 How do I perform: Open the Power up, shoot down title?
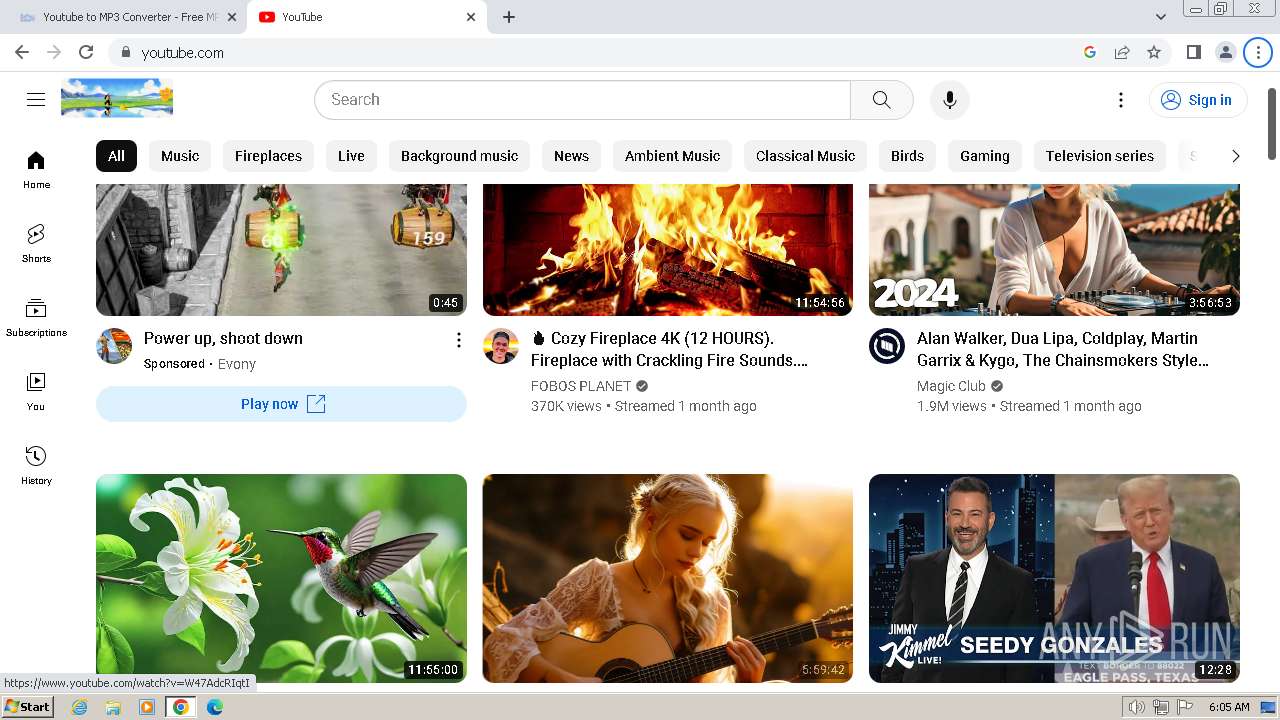[x=223, y=338]
